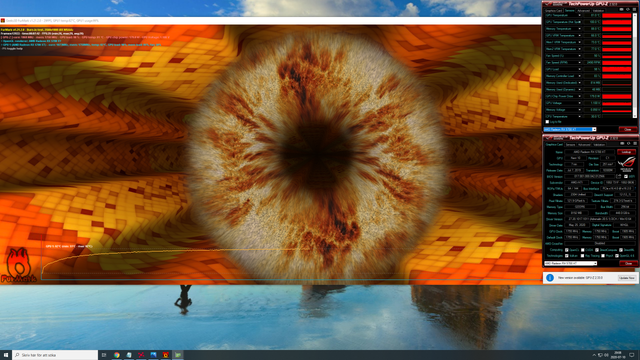Open the GPU Voltage sensor dropdown arrow
This screenshot has width=640, height=360.
click(x=579, y=103)
